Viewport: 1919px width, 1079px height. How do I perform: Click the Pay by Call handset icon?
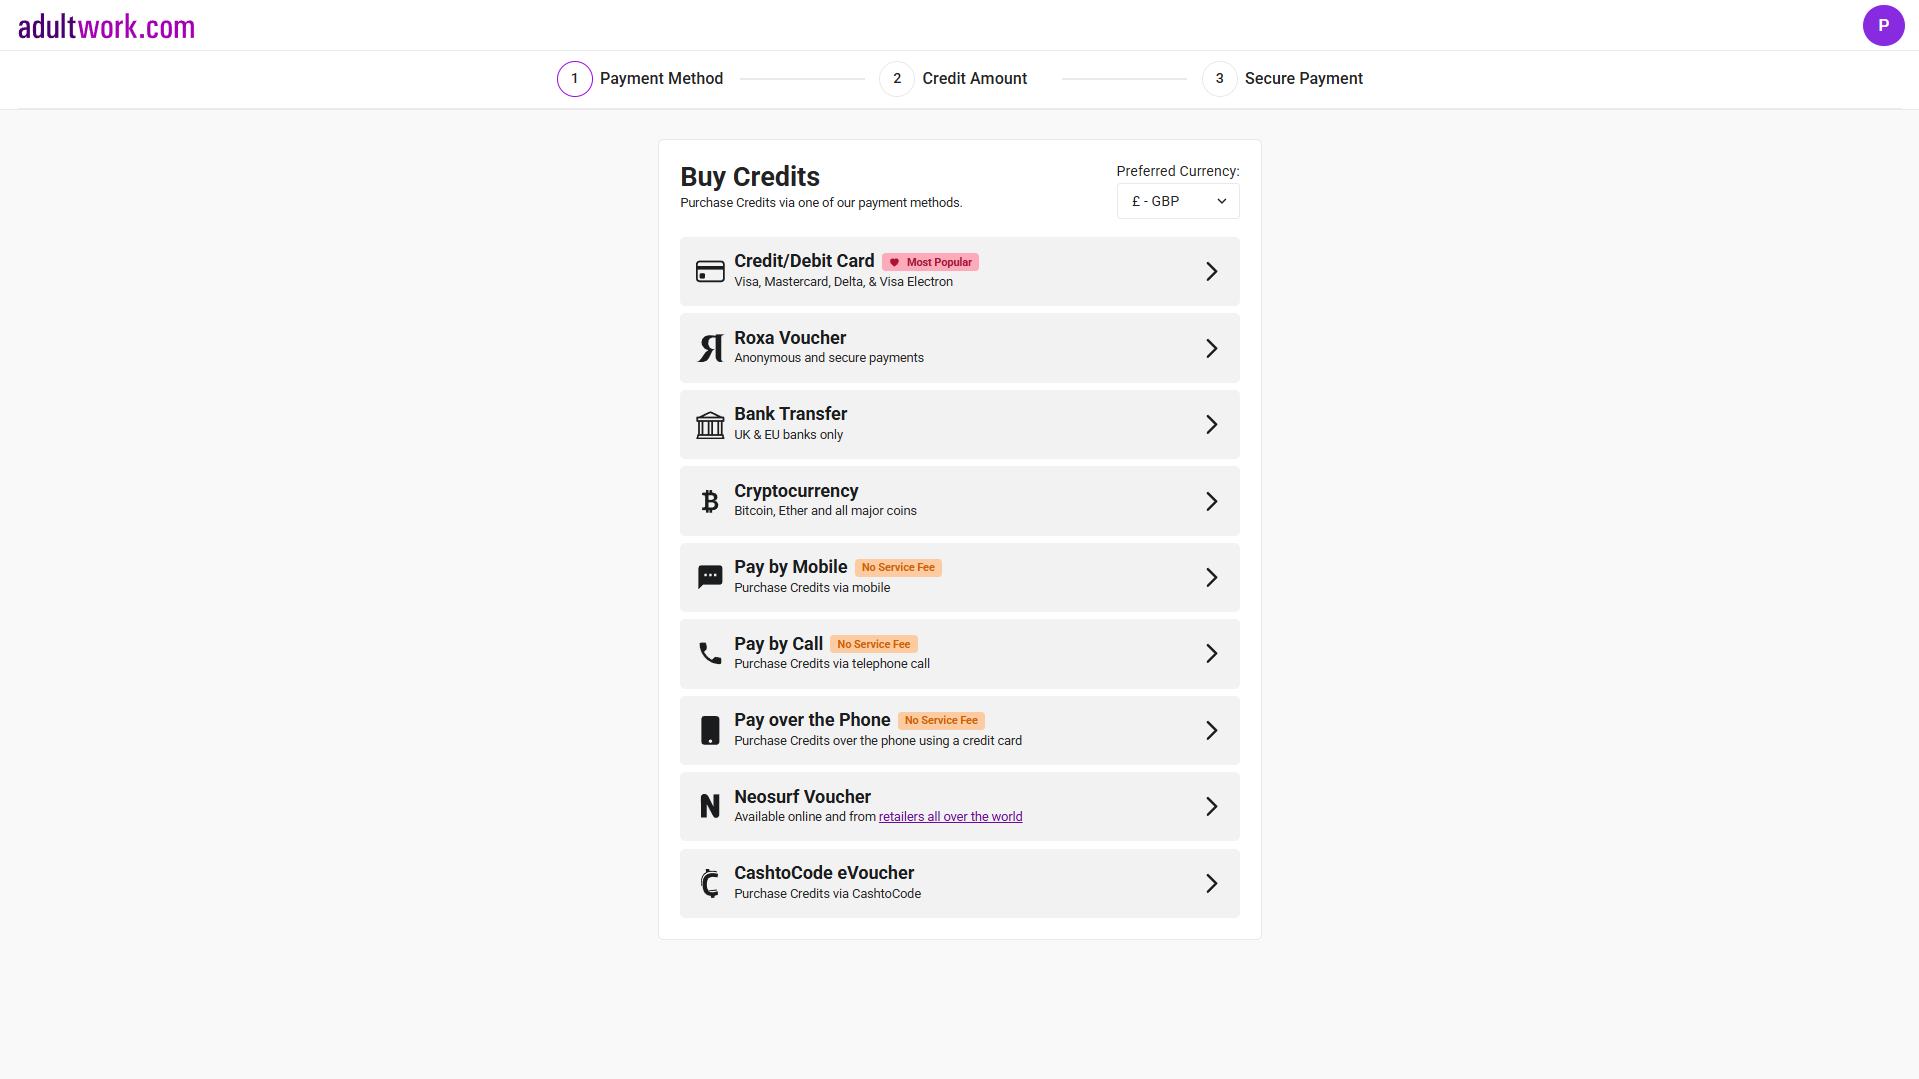click(x=710, y=654)
